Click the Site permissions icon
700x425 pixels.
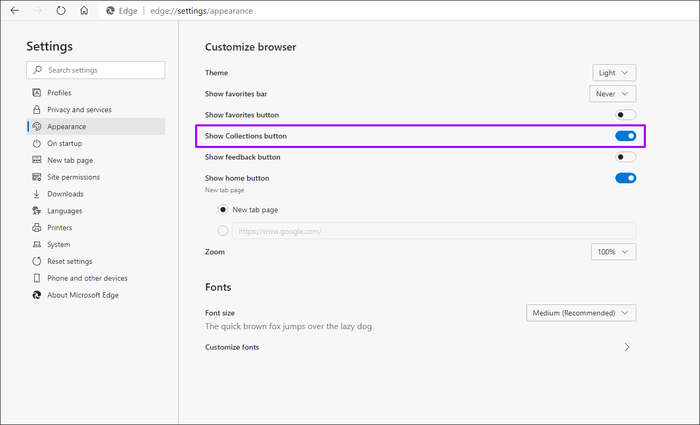(37, 177)
